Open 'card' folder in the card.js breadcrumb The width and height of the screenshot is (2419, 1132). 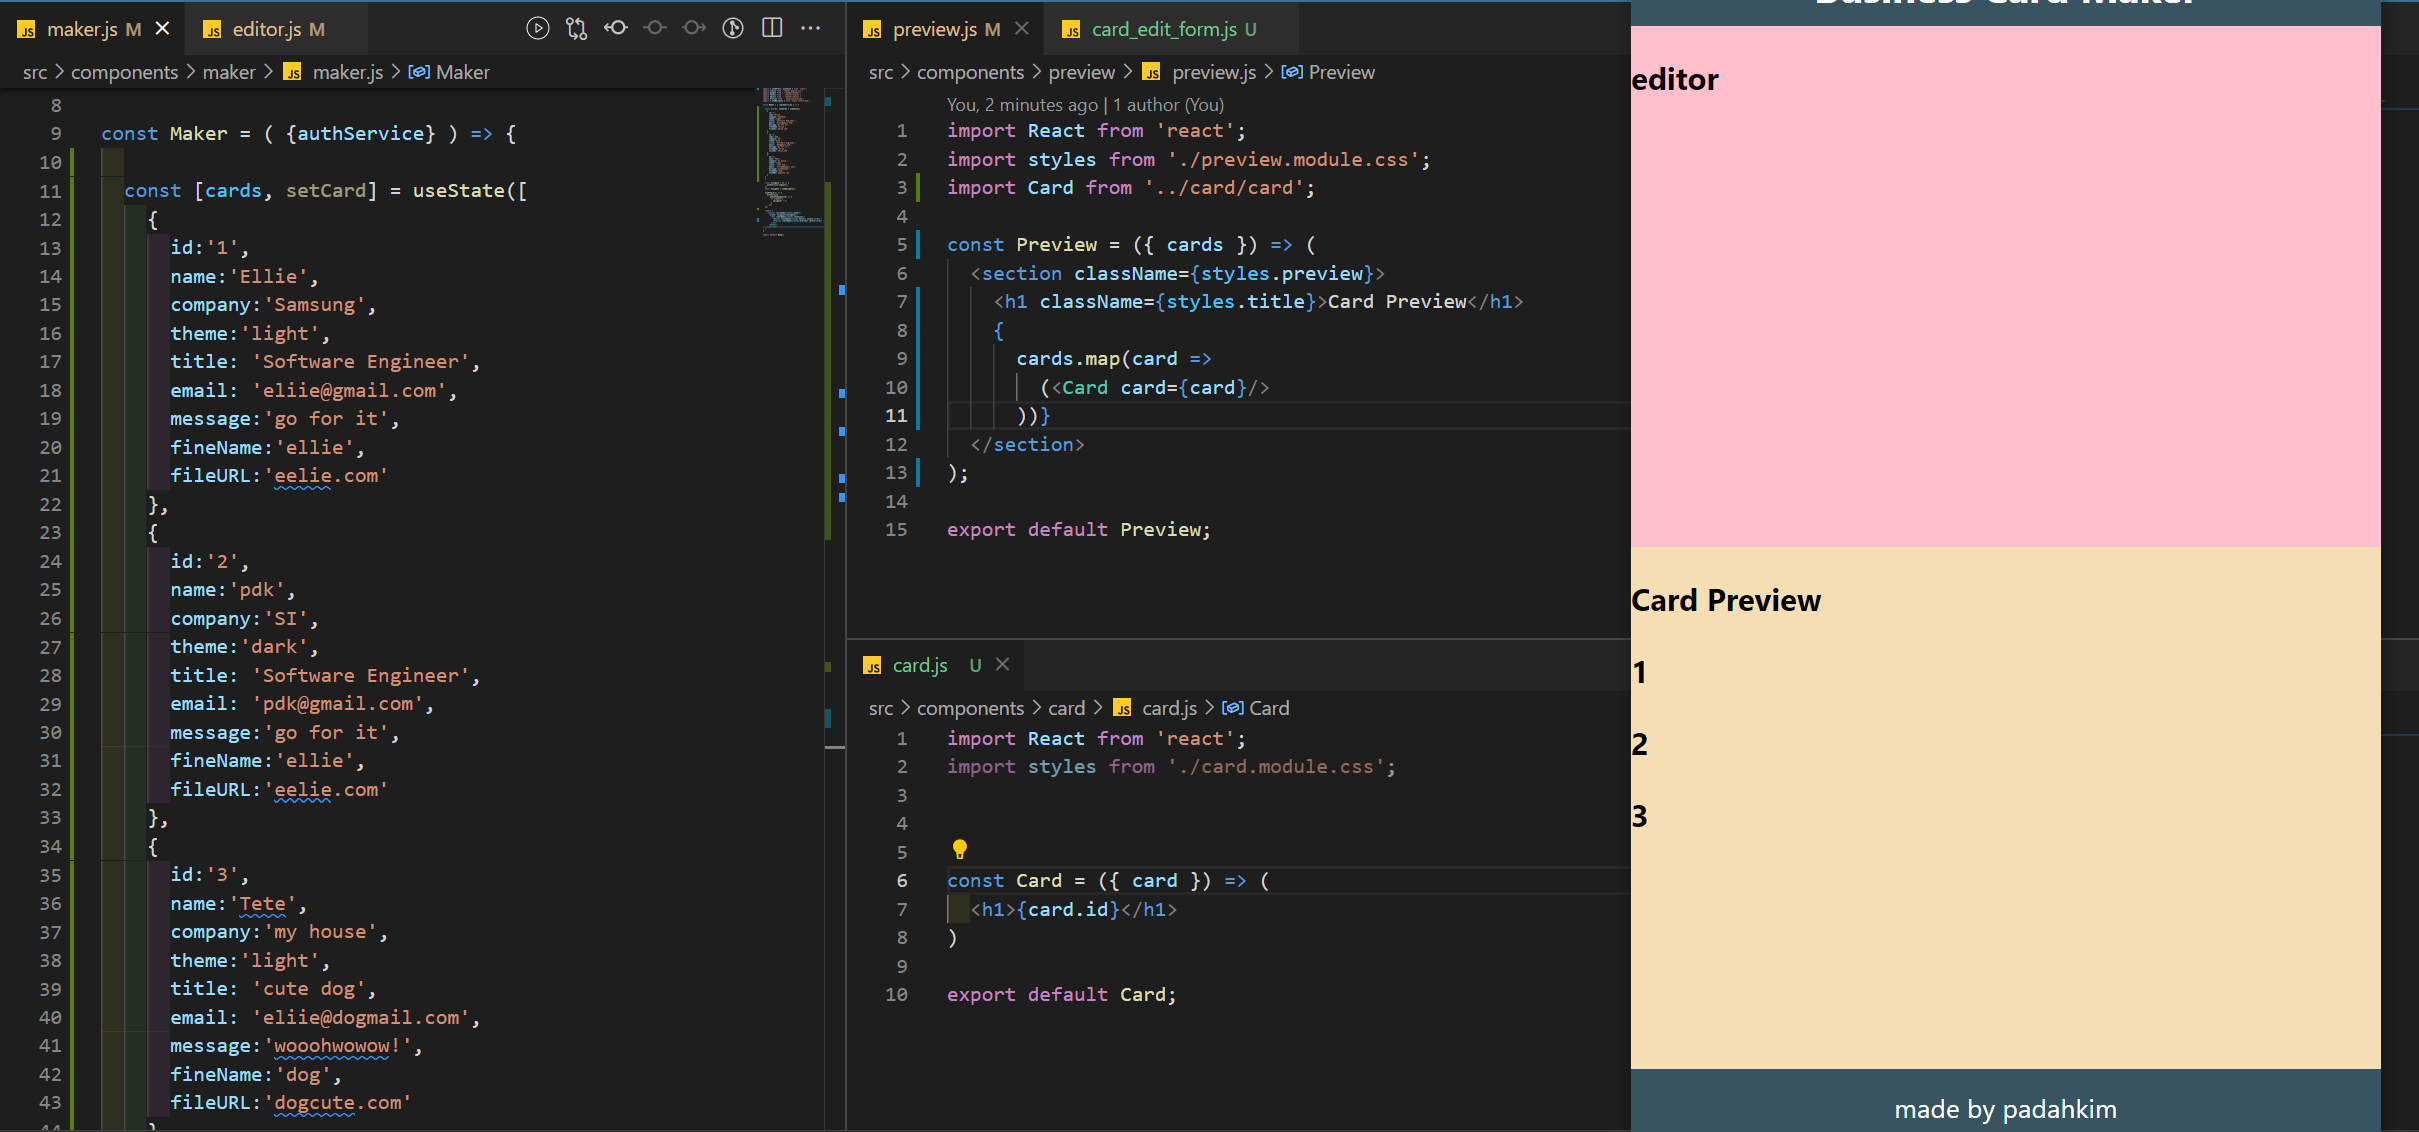tap(1066, 708)
